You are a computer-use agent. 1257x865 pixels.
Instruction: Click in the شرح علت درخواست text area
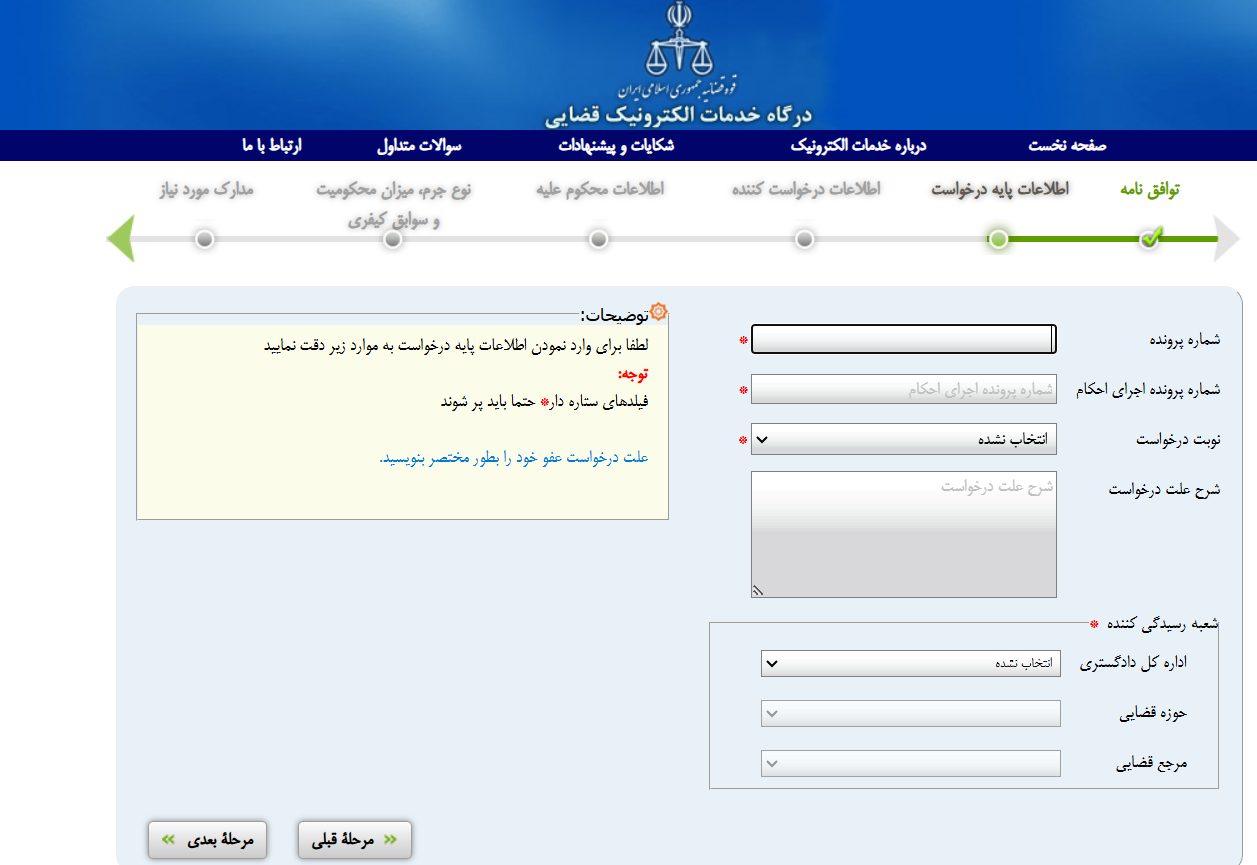click(x=903, y=535)
